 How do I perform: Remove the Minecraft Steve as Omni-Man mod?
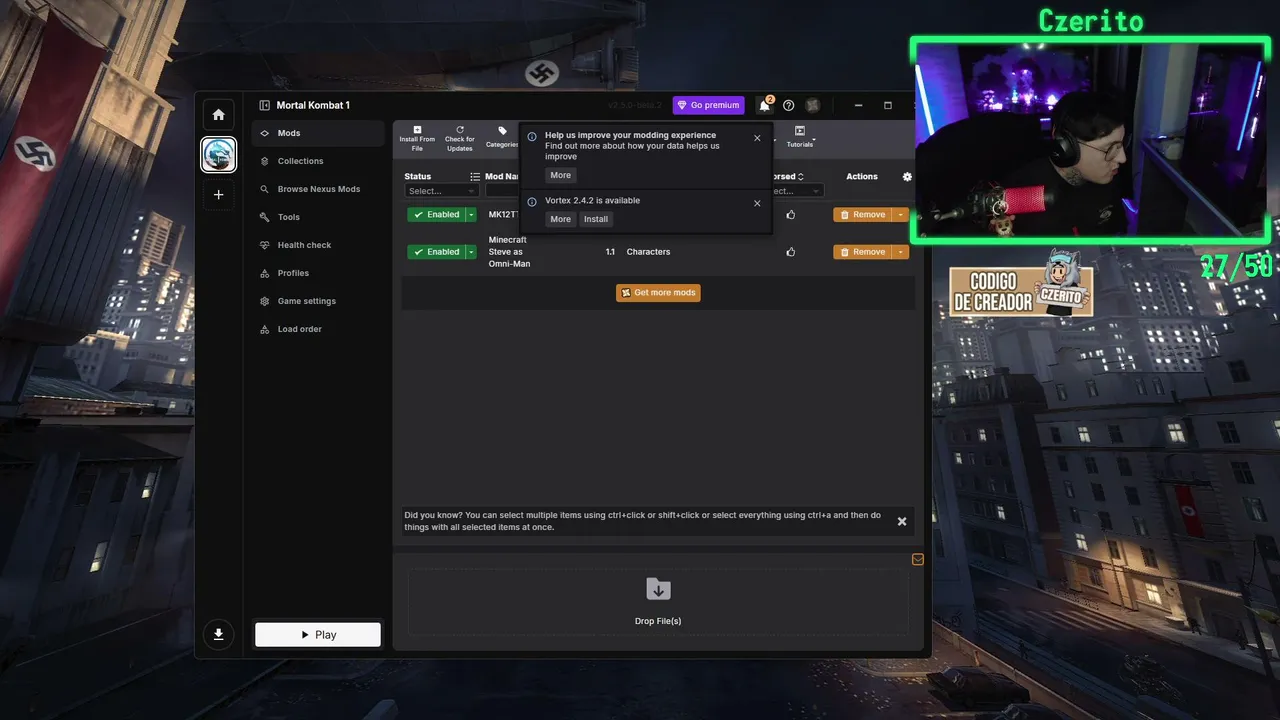click(863, 252)
